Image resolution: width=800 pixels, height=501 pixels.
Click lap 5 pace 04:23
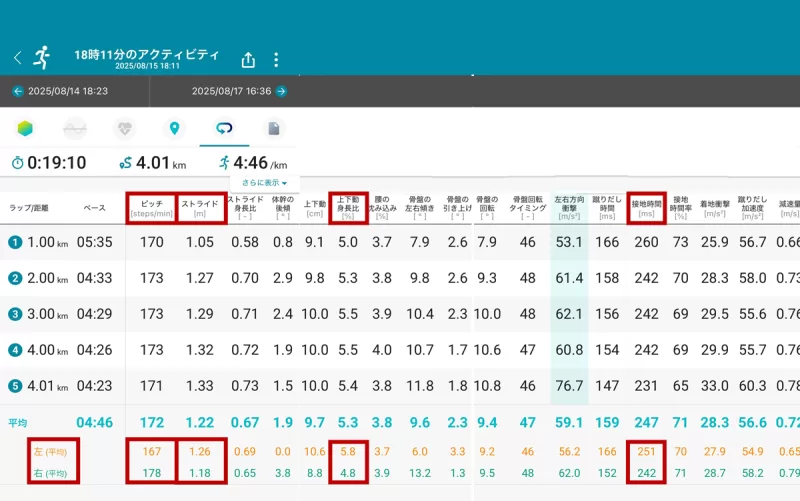[94, 386]
